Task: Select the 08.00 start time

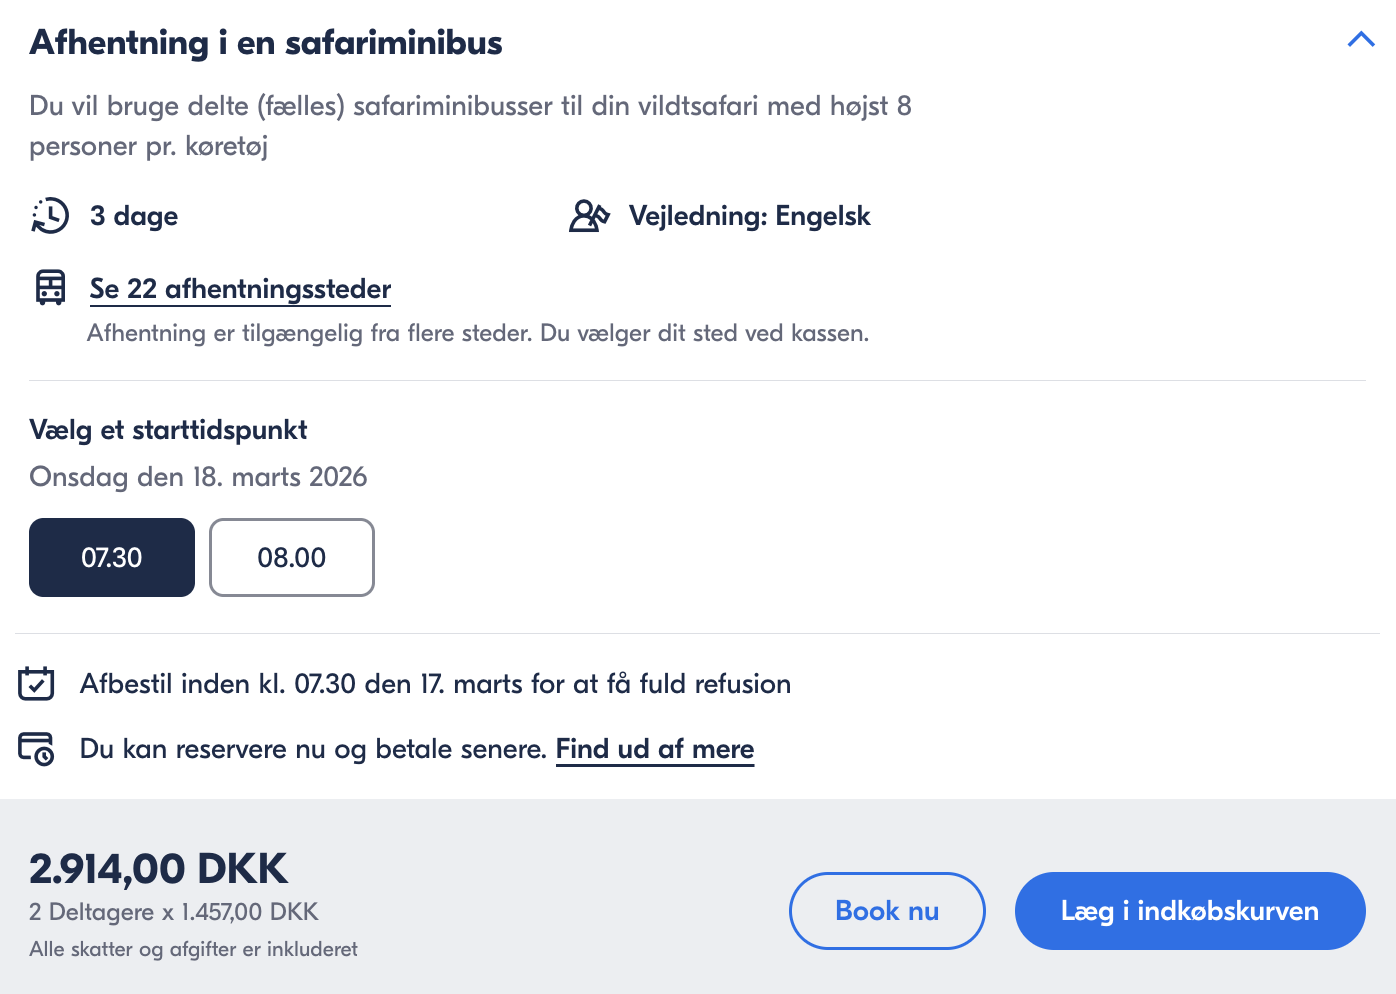Action: pyautogui.click(x=292, y=557)
